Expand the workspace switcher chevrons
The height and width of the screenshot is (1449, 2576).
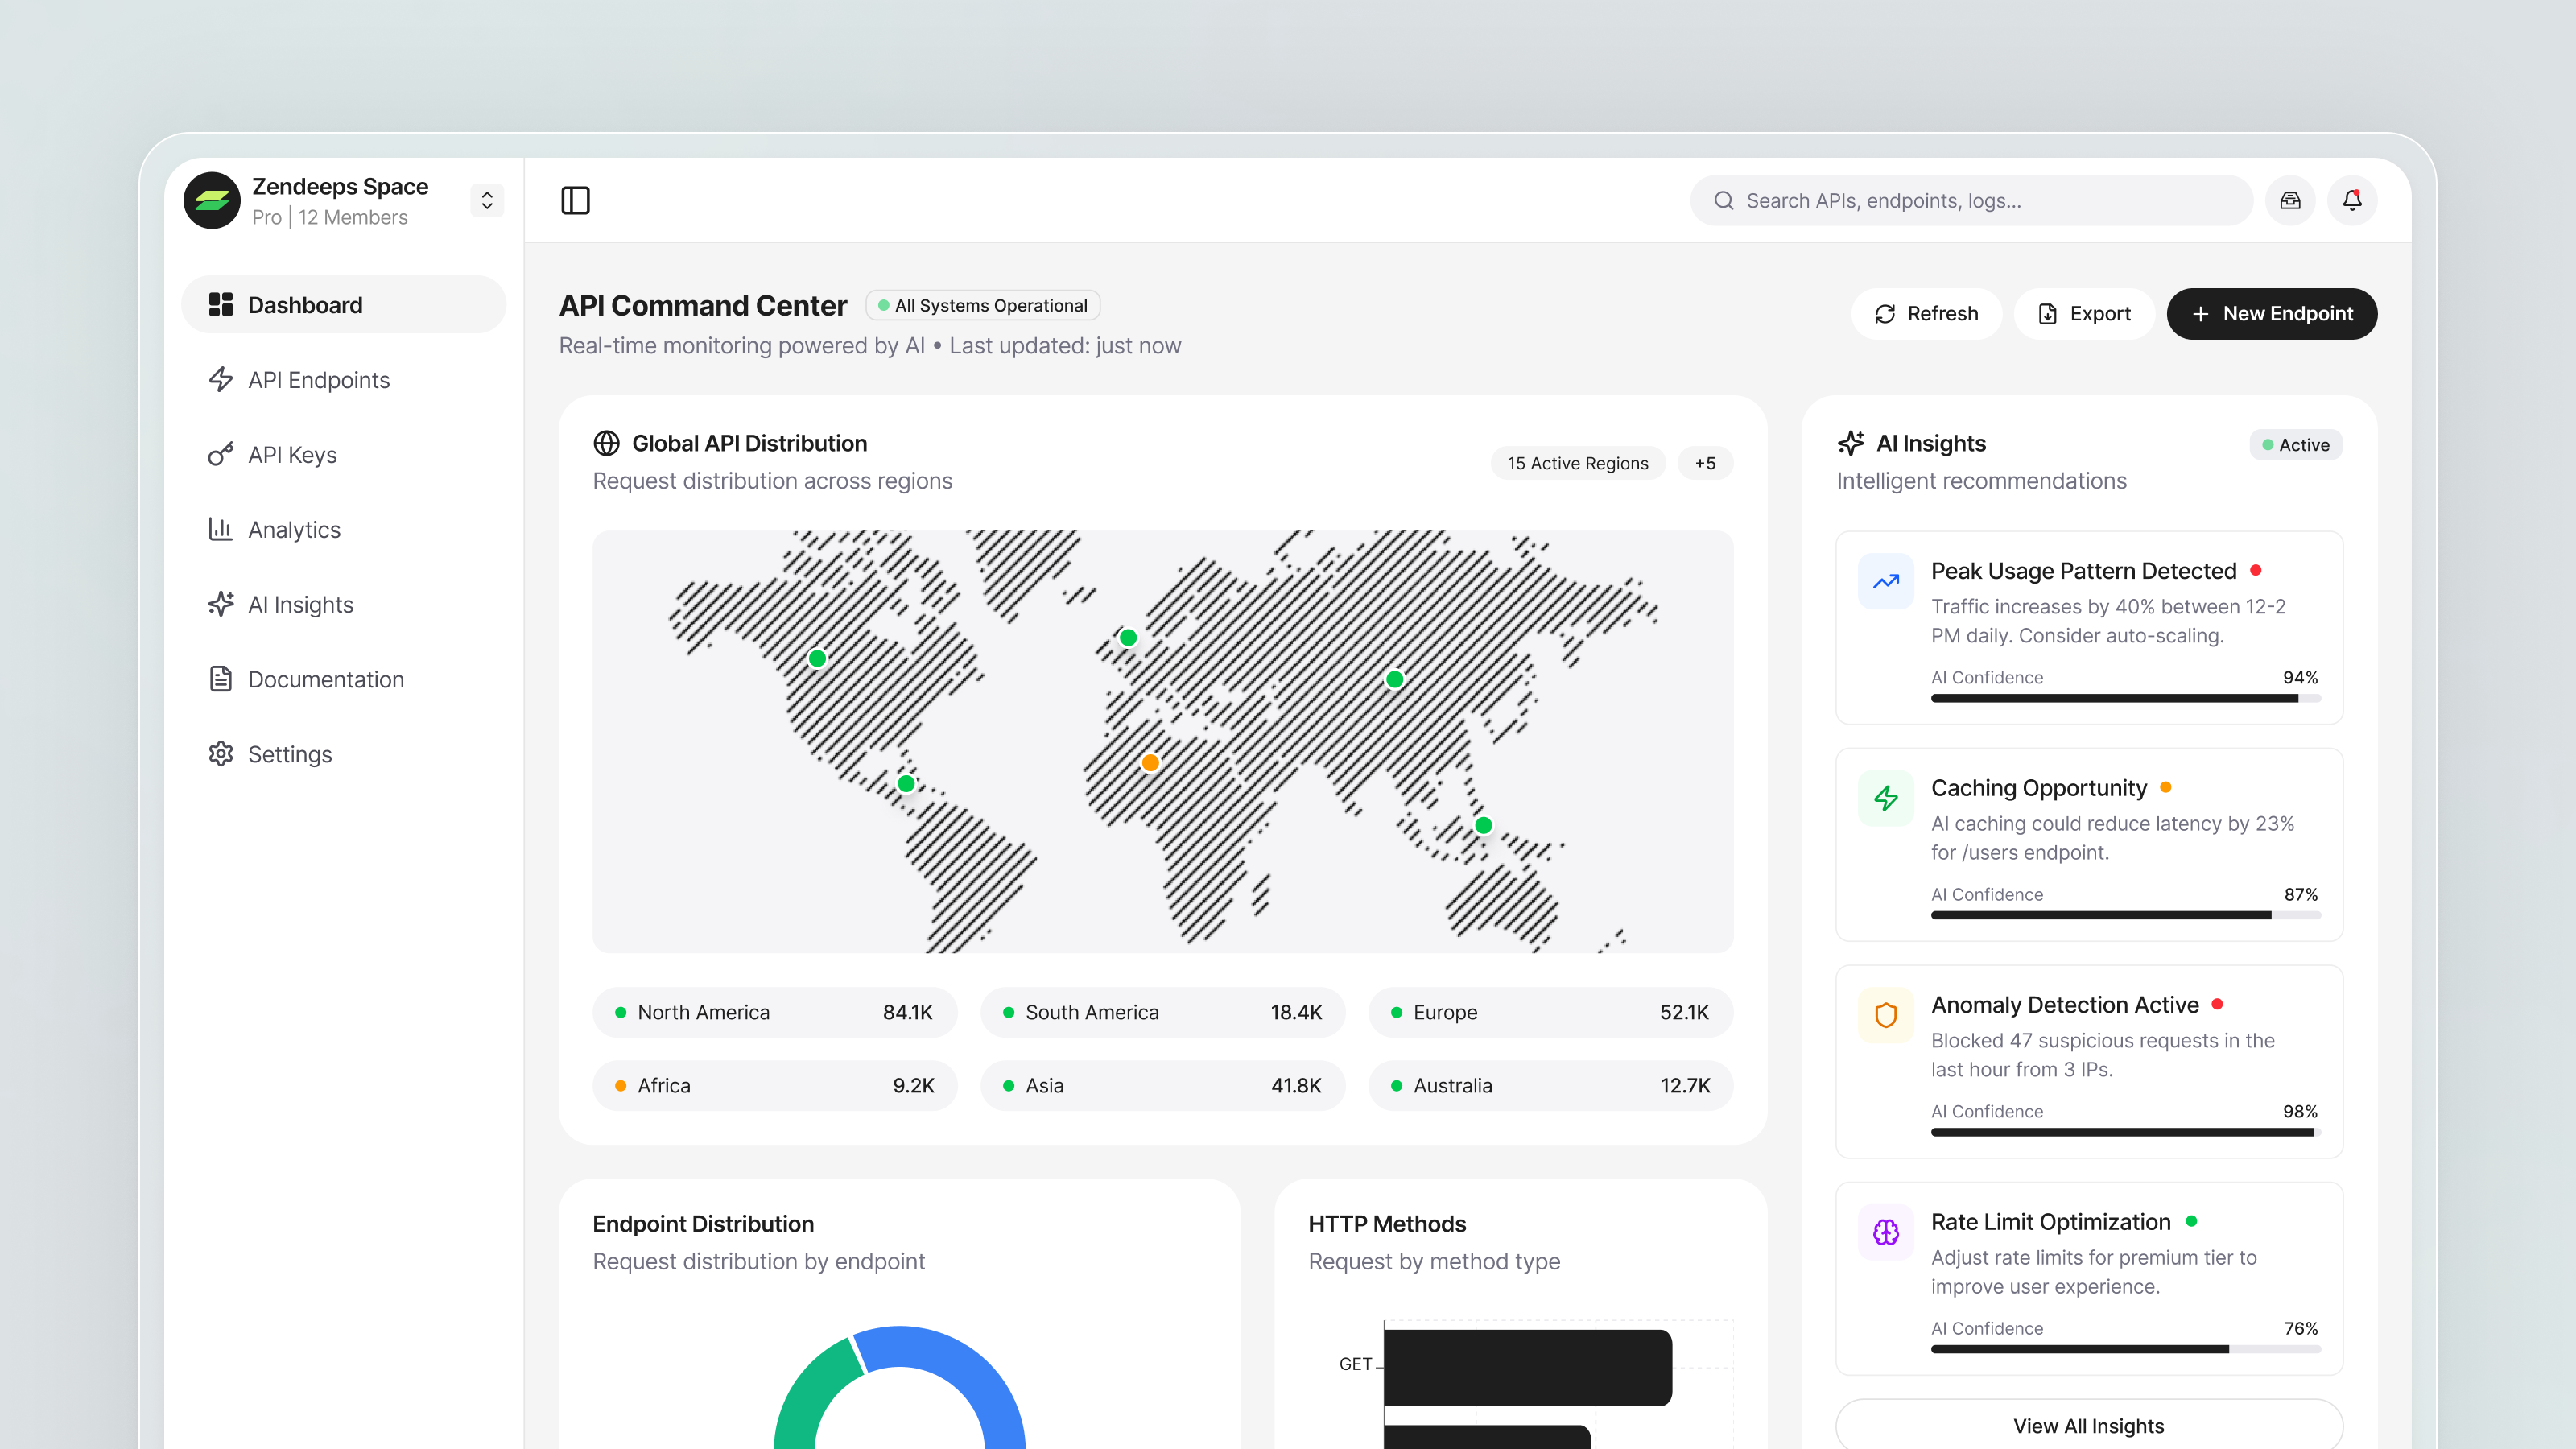487,200
